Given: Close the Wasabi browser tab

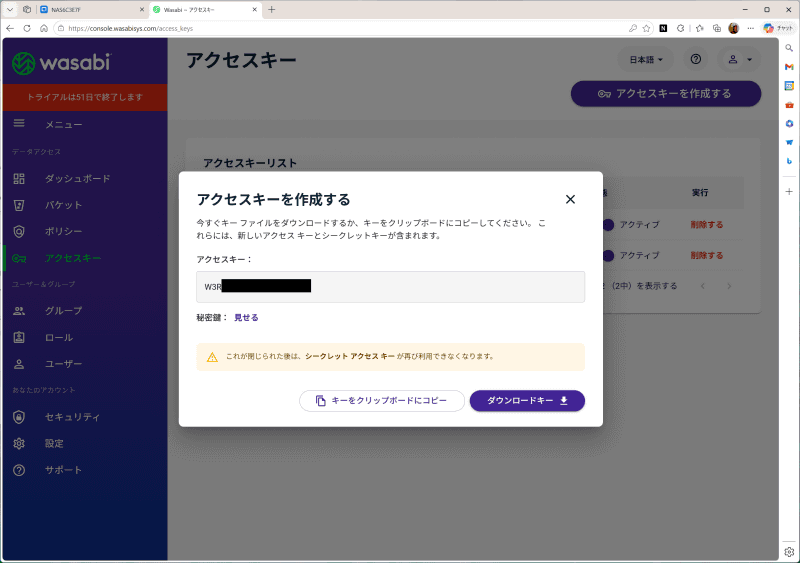Looking at the screenshot, I should coord(255,10).
